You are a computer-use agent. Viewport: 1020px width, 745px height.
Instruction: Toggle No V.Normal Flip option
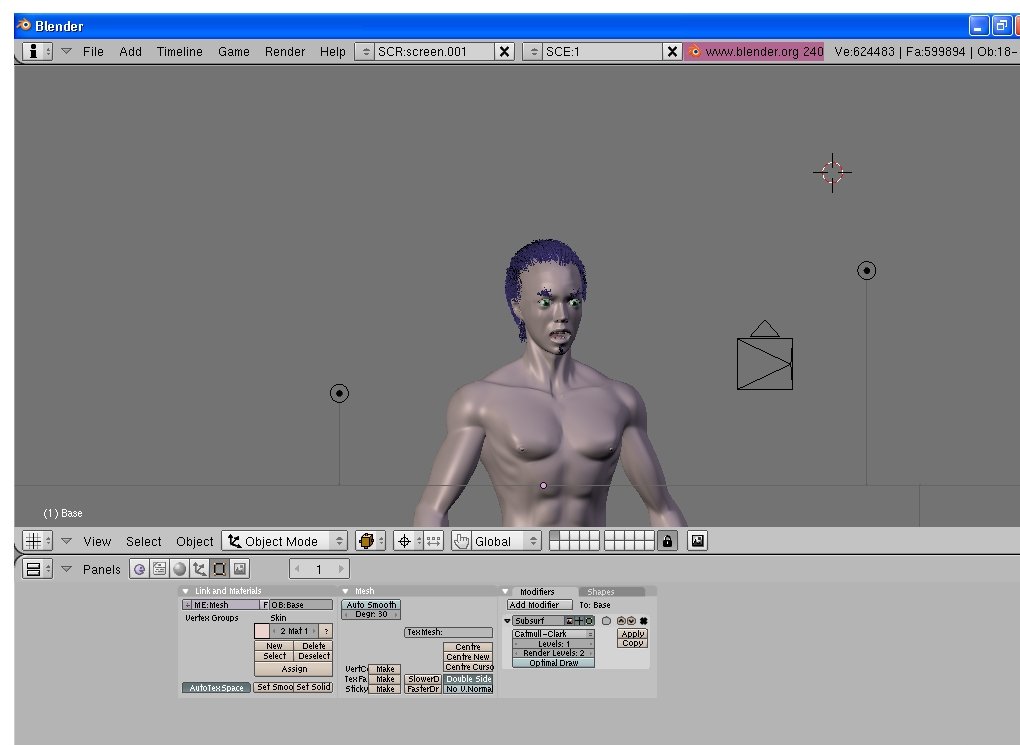tap(468, 689)
